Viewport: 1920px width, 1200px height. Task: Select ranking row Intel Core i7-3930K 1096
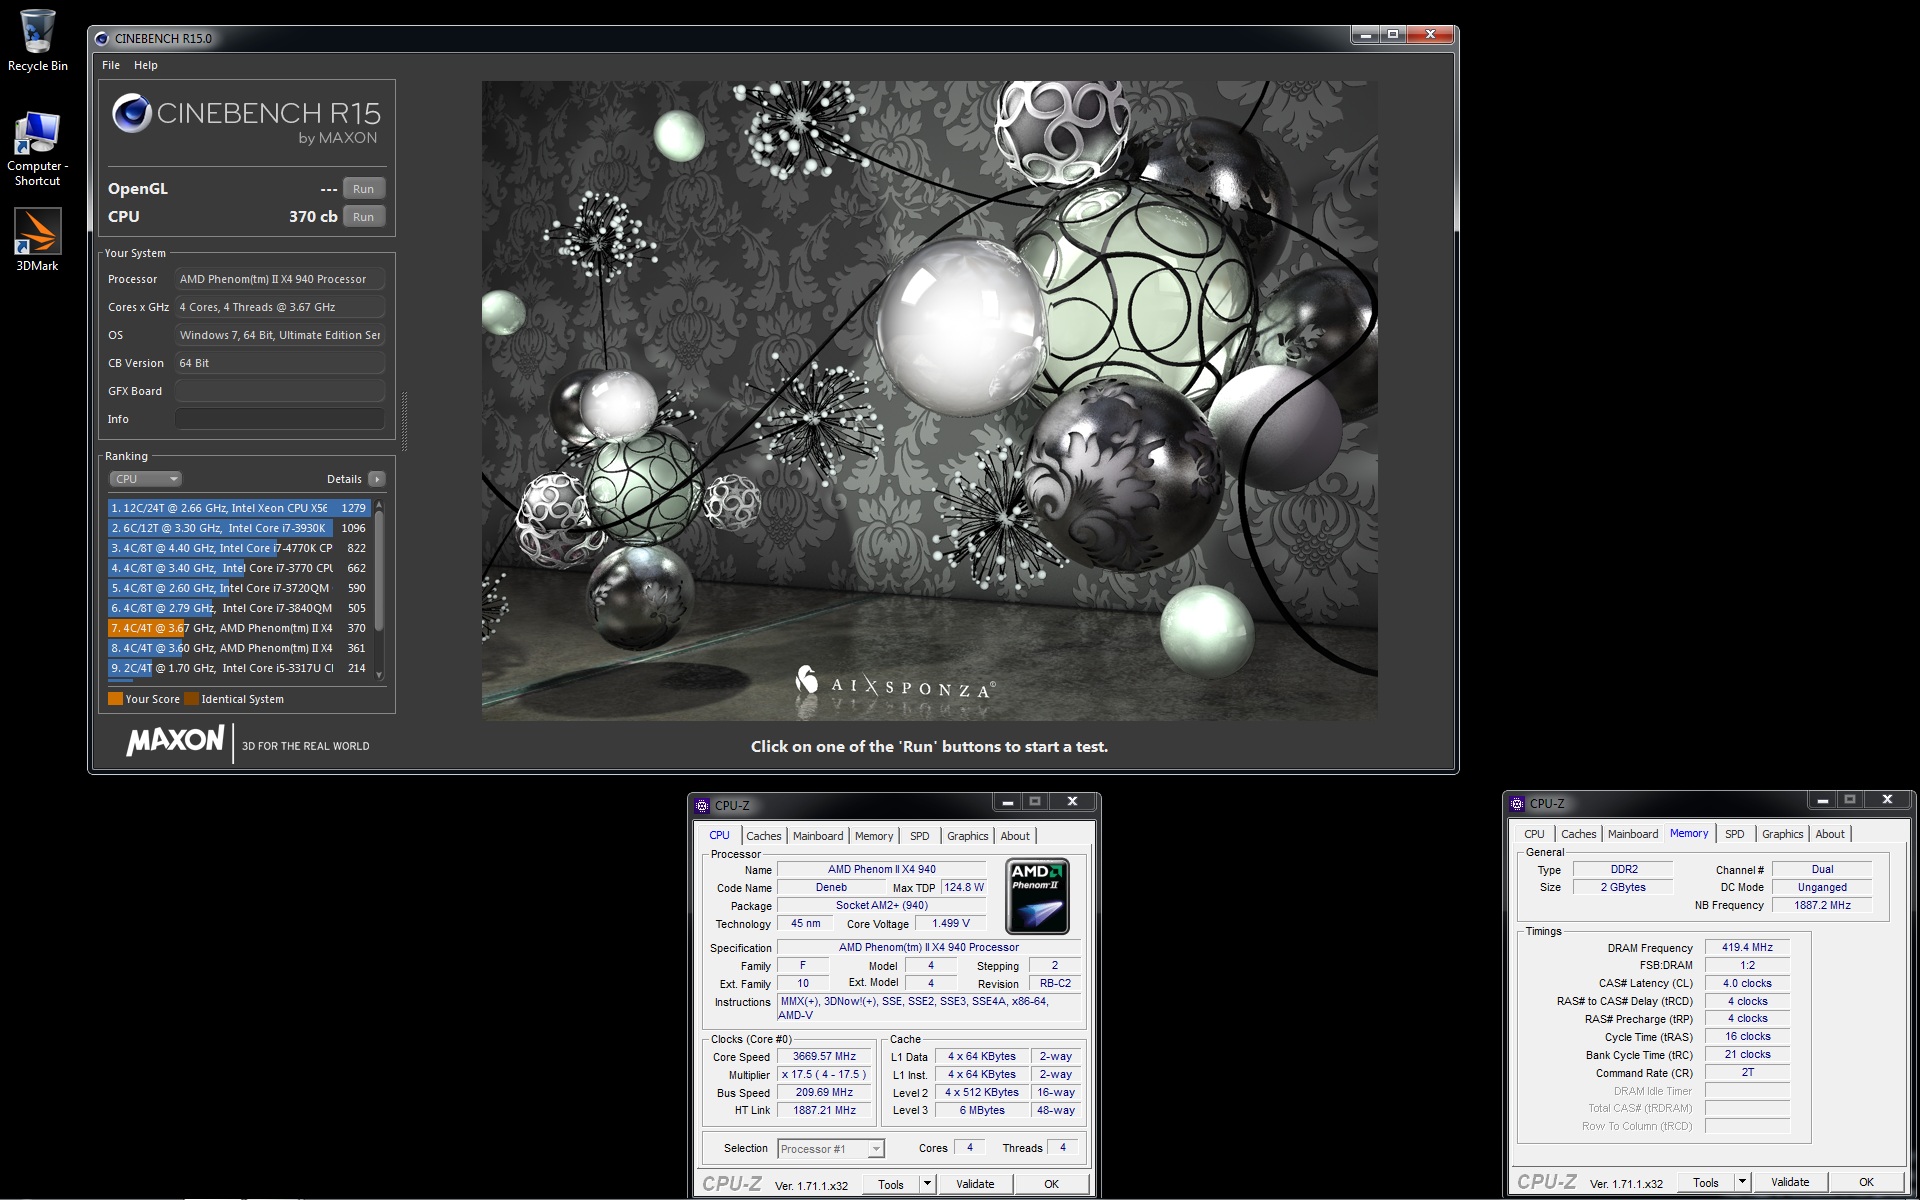coord(239,528)
